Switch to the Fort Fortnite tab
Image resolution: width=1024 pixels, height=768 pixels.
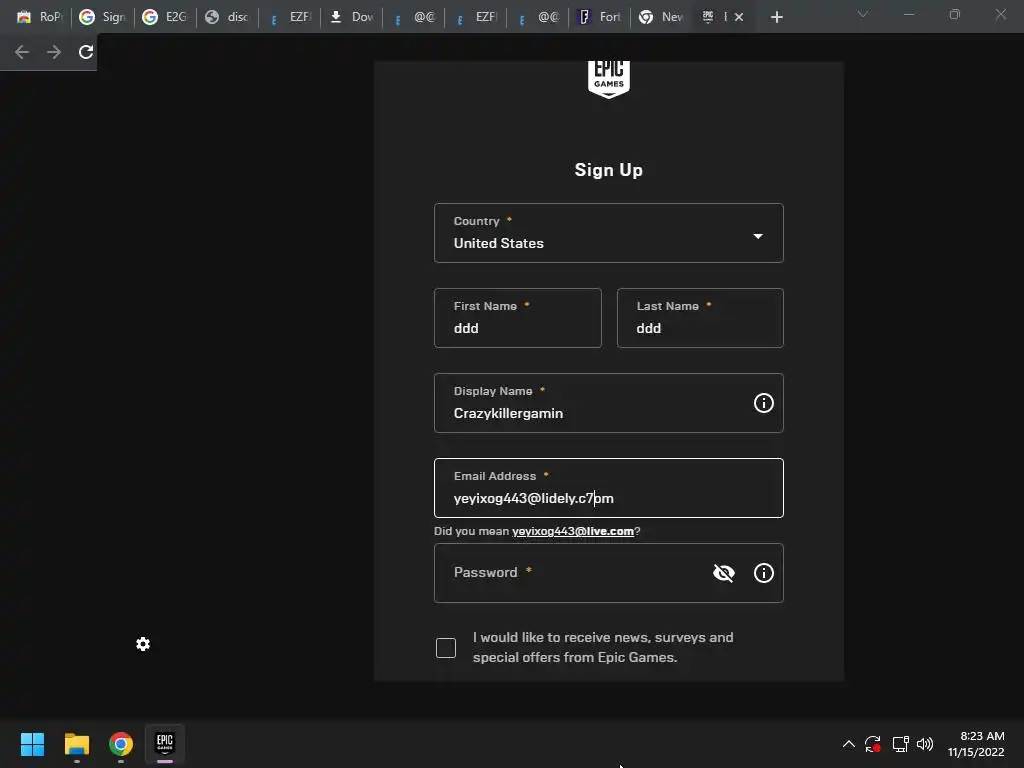(600, 17)
